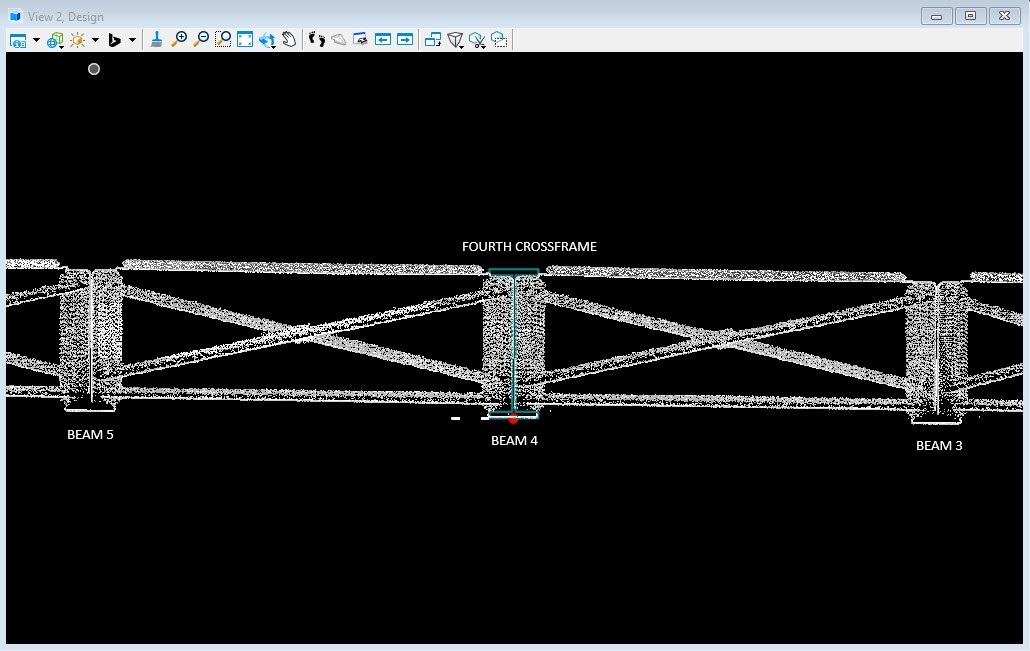The width and height of the screenshot is (1030, 651).
Task: Select the Zoom In tool
Action: [180, 39]
